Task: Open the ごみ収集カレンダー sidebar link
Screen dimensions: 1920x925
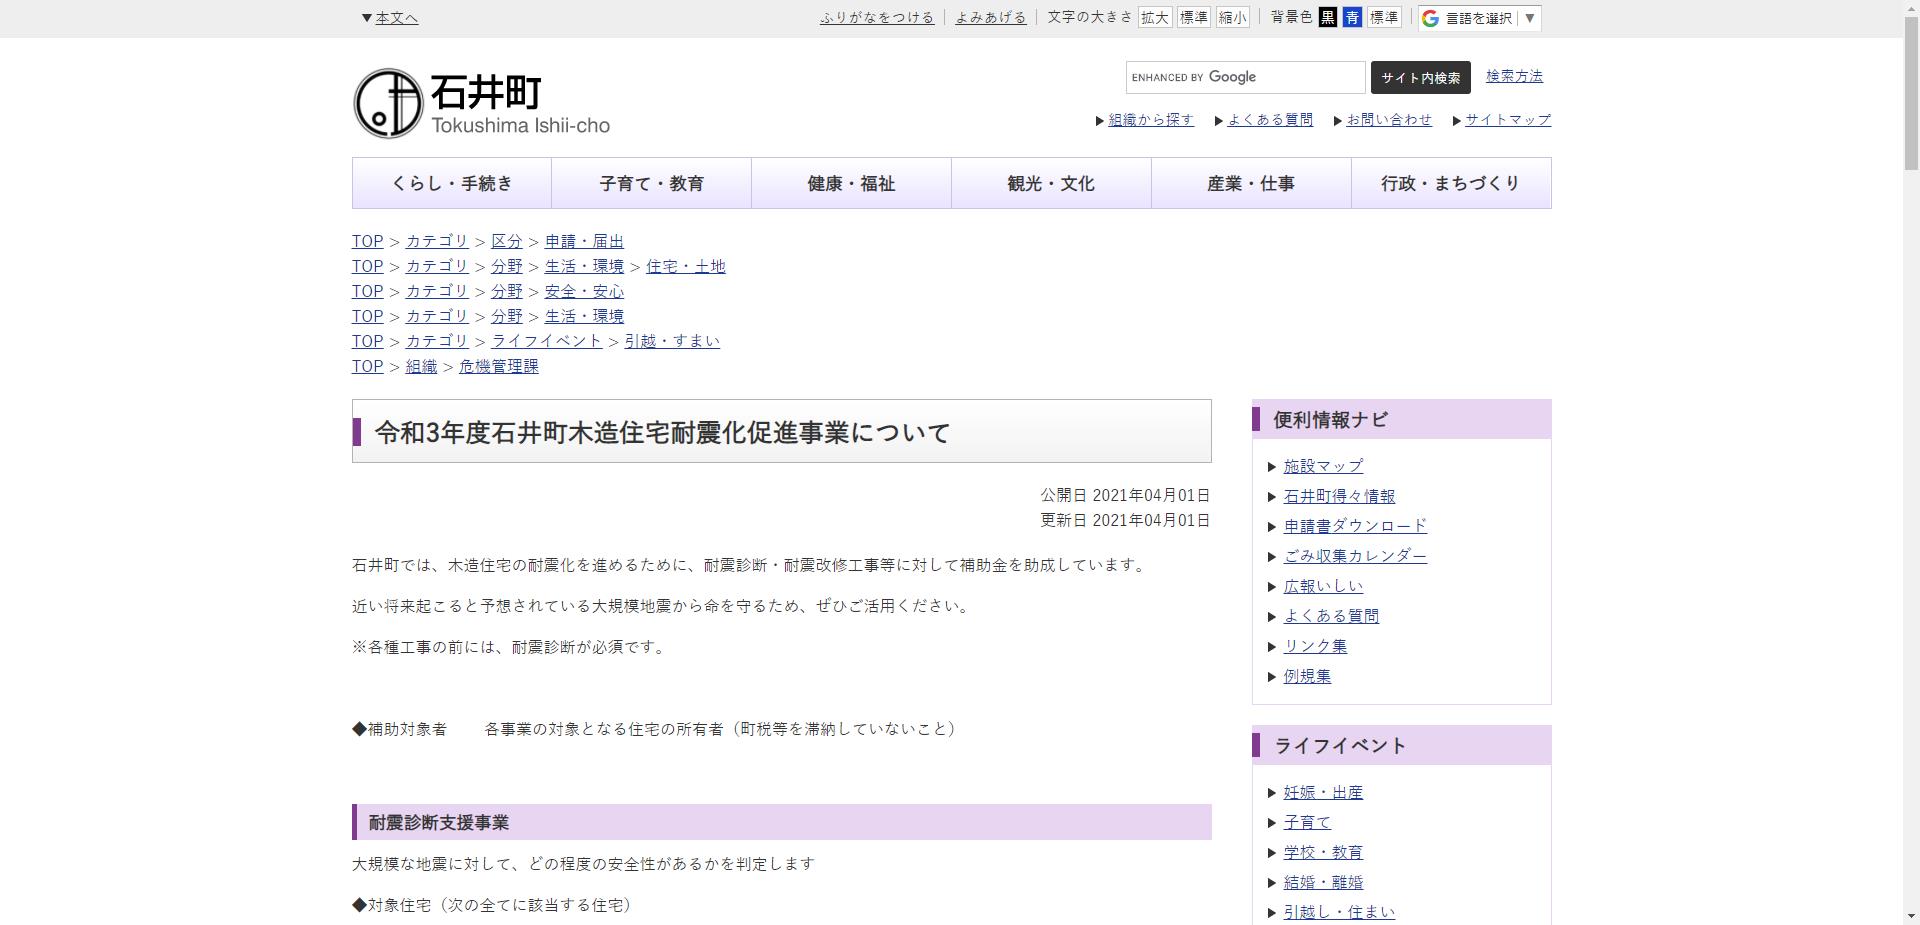Action: pyautogui.click(x=1355, y=557)
